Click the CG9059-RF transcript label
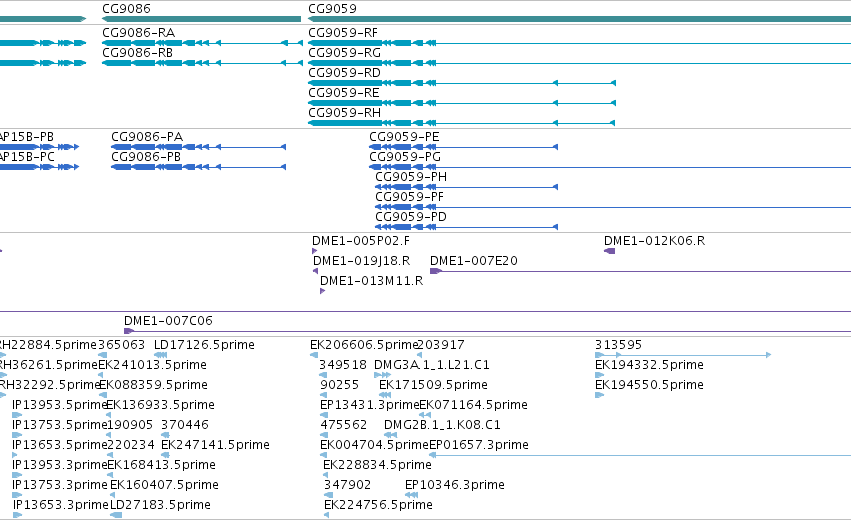 click(343, 33)
